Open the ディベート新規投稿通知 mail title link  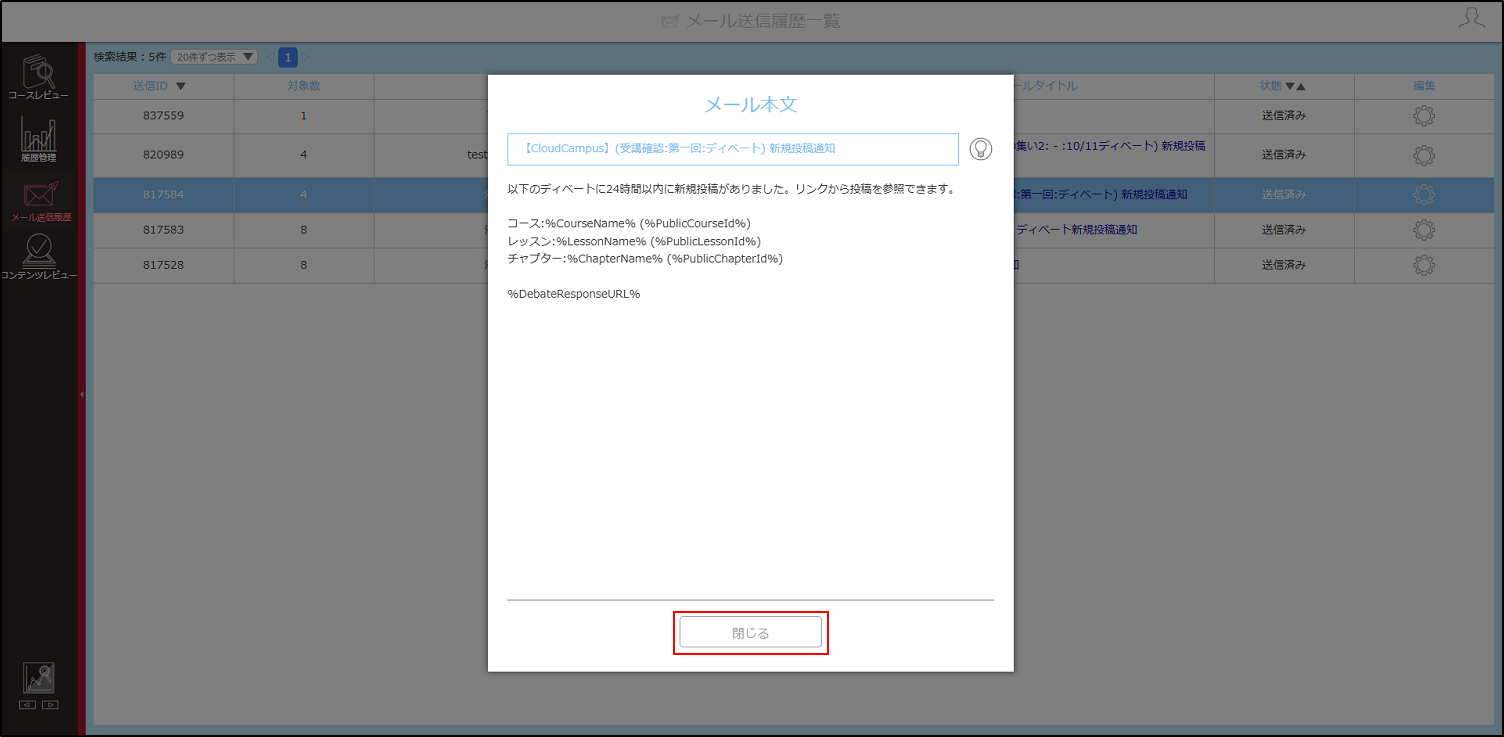click(x=1076, y=230)
